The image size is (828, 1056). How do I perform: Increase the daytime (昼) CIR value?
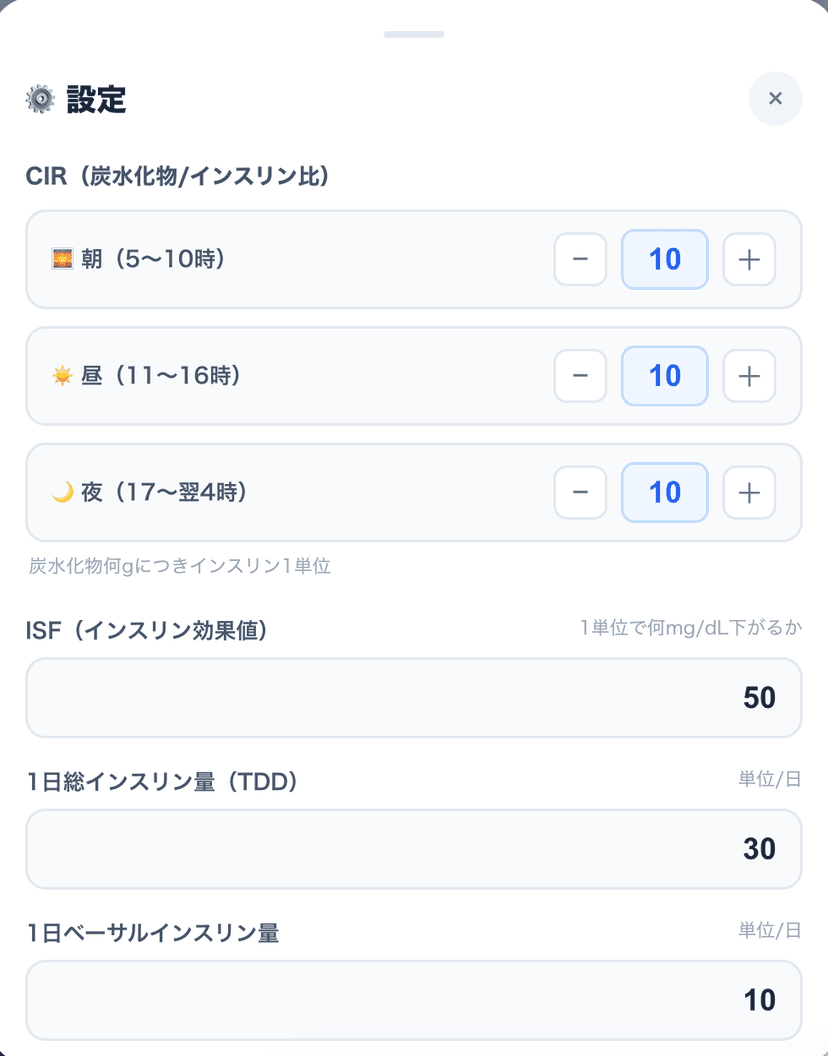[x=749, y=376]
